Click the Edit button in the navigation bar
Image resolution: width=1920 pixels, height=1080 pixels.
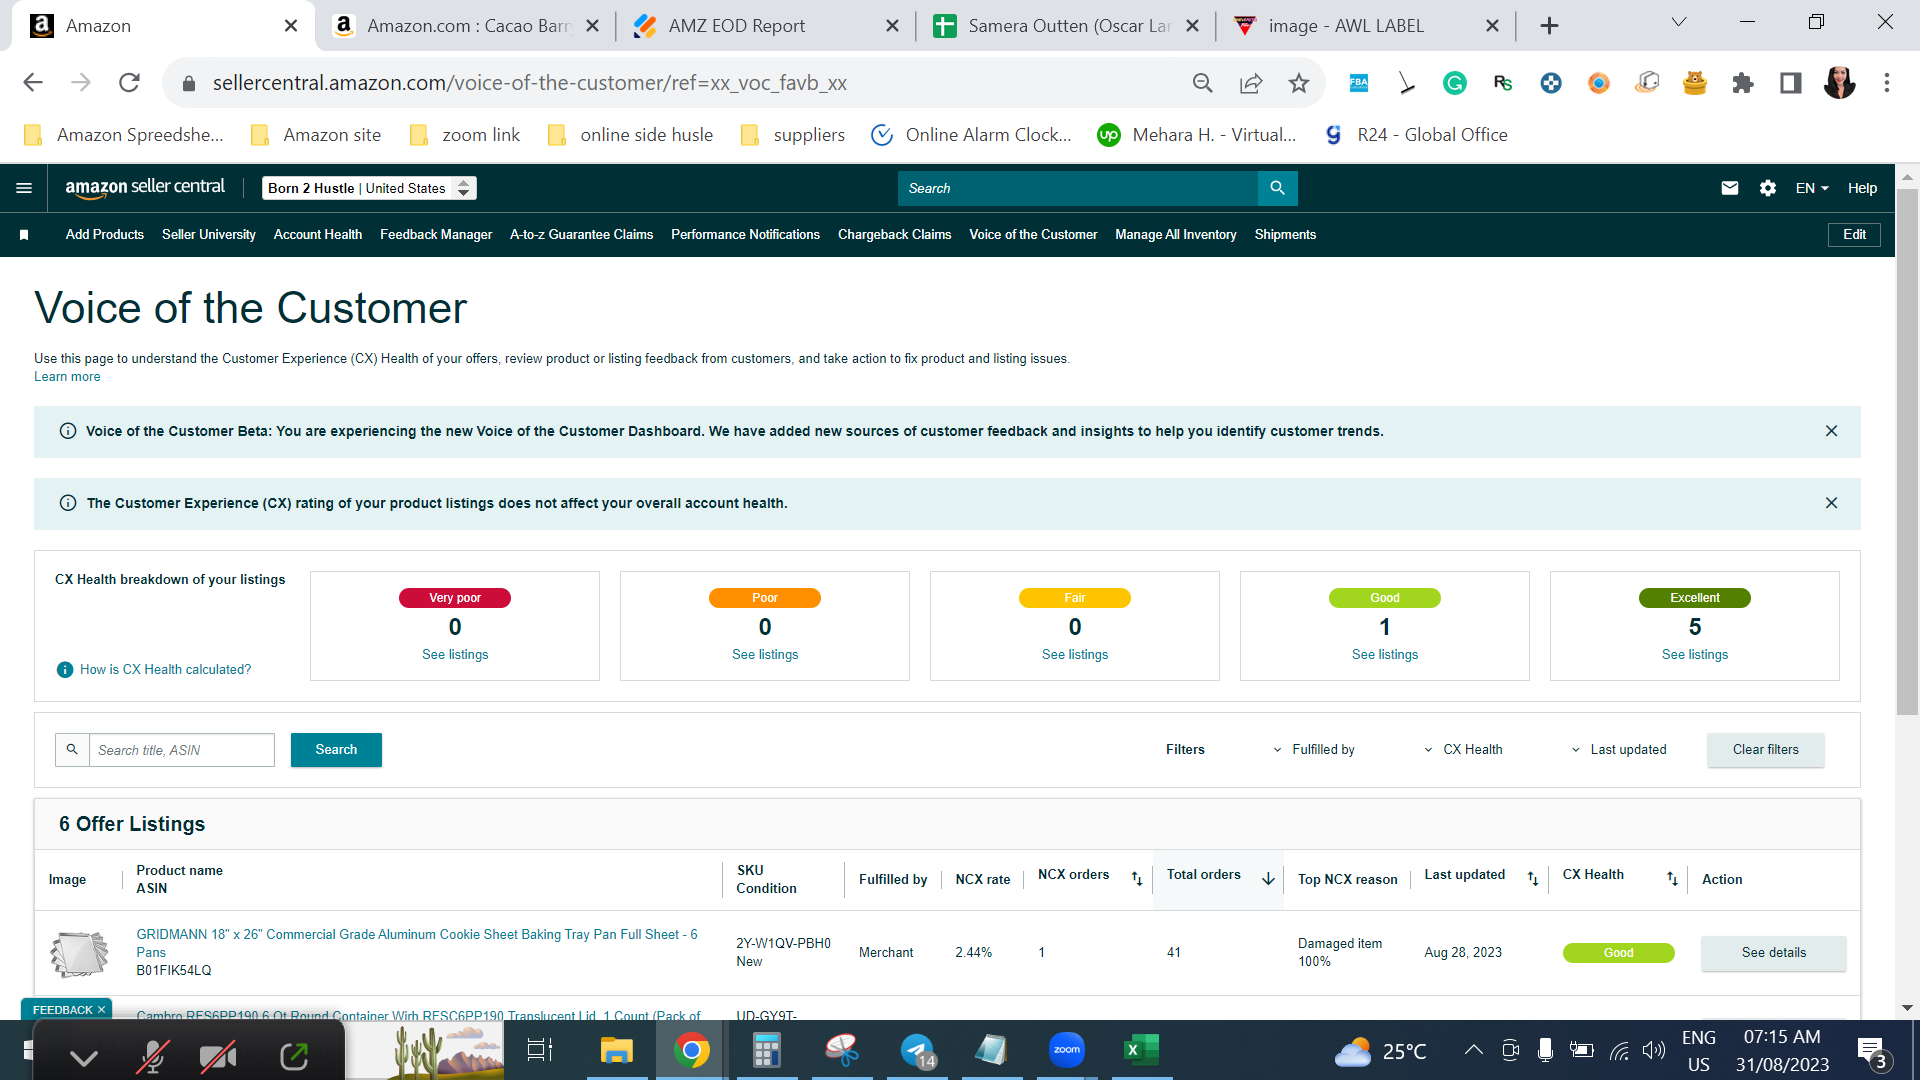[x=1854, y=235]
